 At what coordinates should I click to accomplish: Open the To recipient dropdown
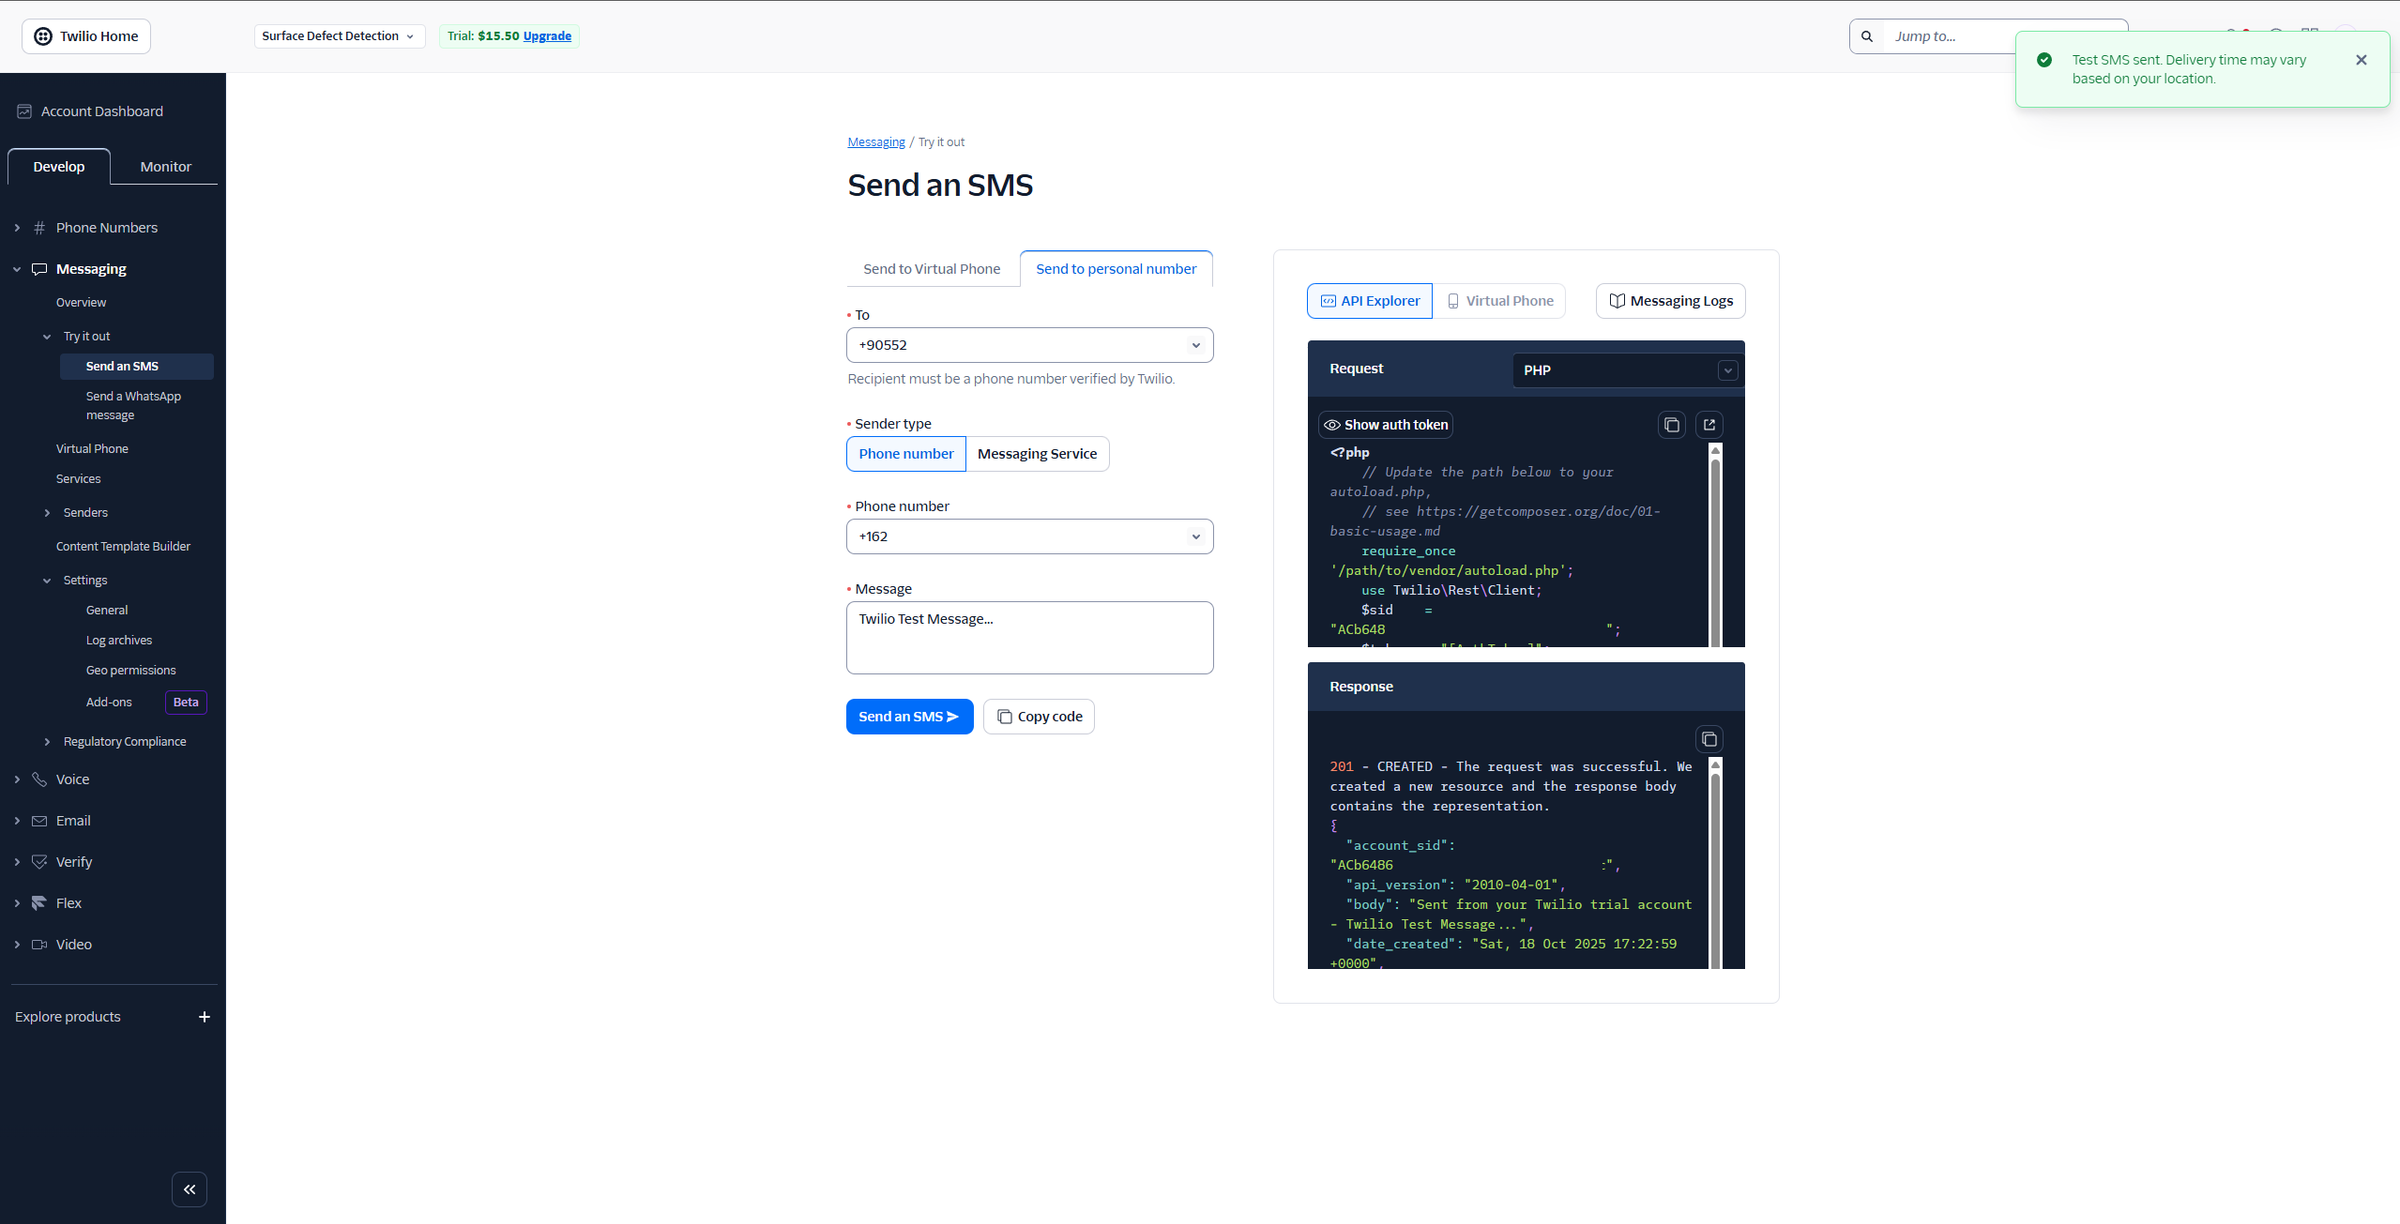point(1029,345)
